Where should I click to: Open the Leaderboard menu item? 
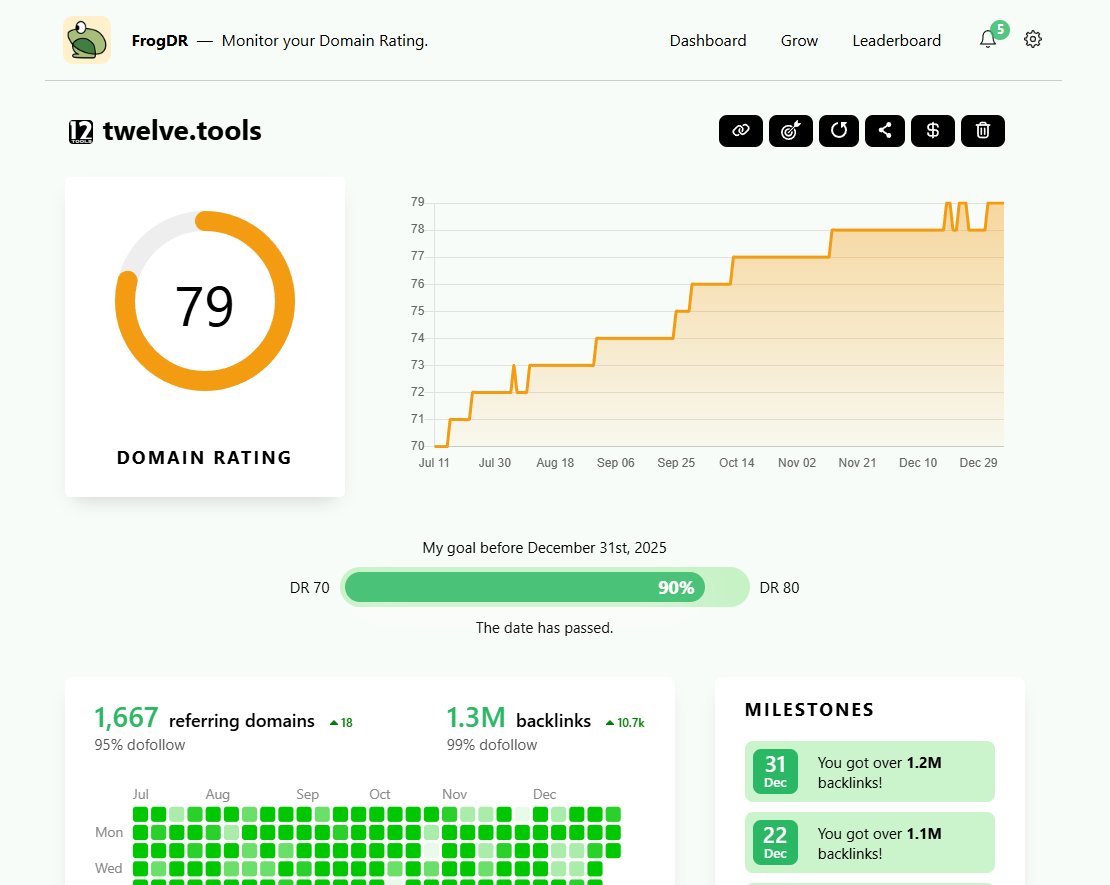click(896, 41)
